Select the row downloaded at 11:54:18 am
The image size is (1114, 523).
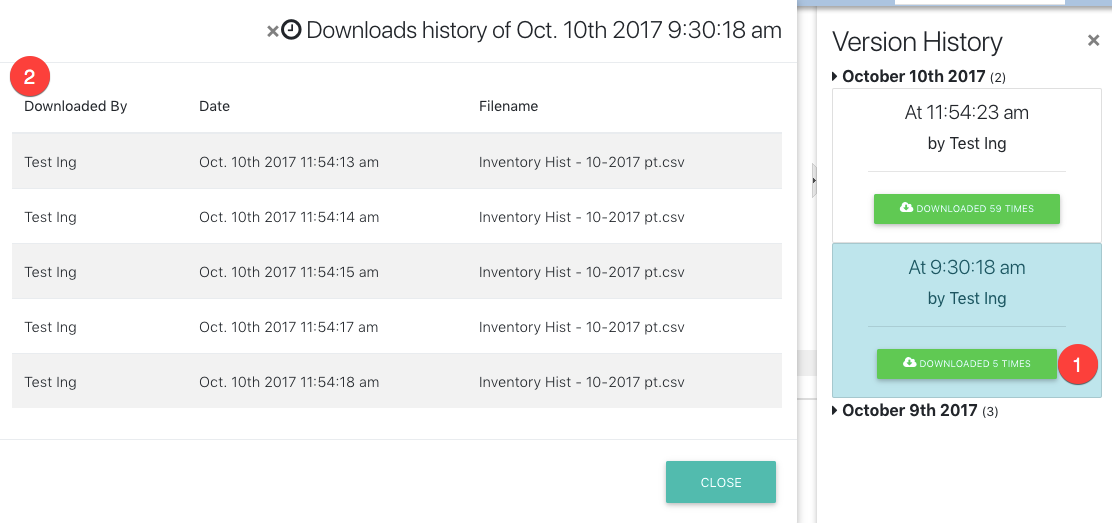[396, 382]
